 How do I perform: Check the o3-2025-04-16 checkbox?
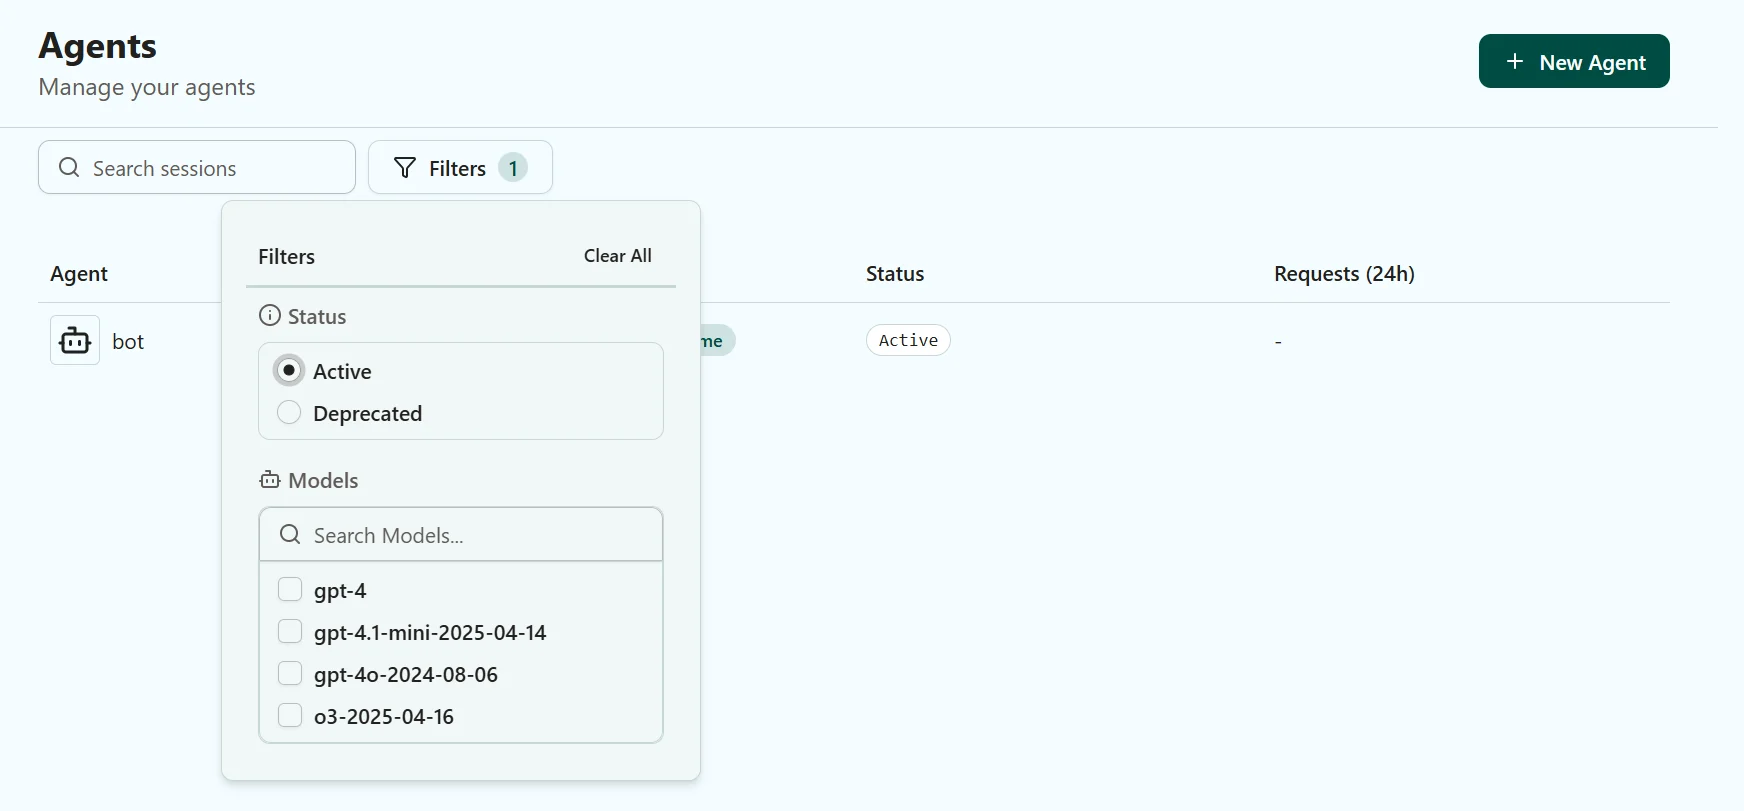pos(290,715)
